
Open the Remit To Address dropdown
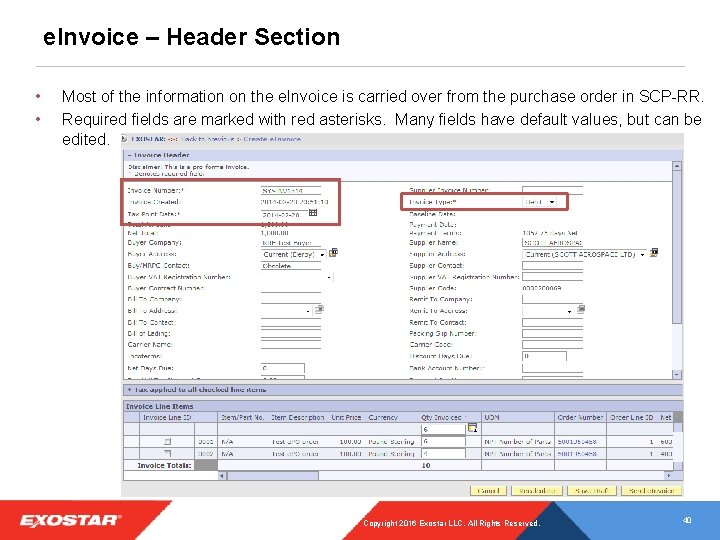[x=569, y=311]
